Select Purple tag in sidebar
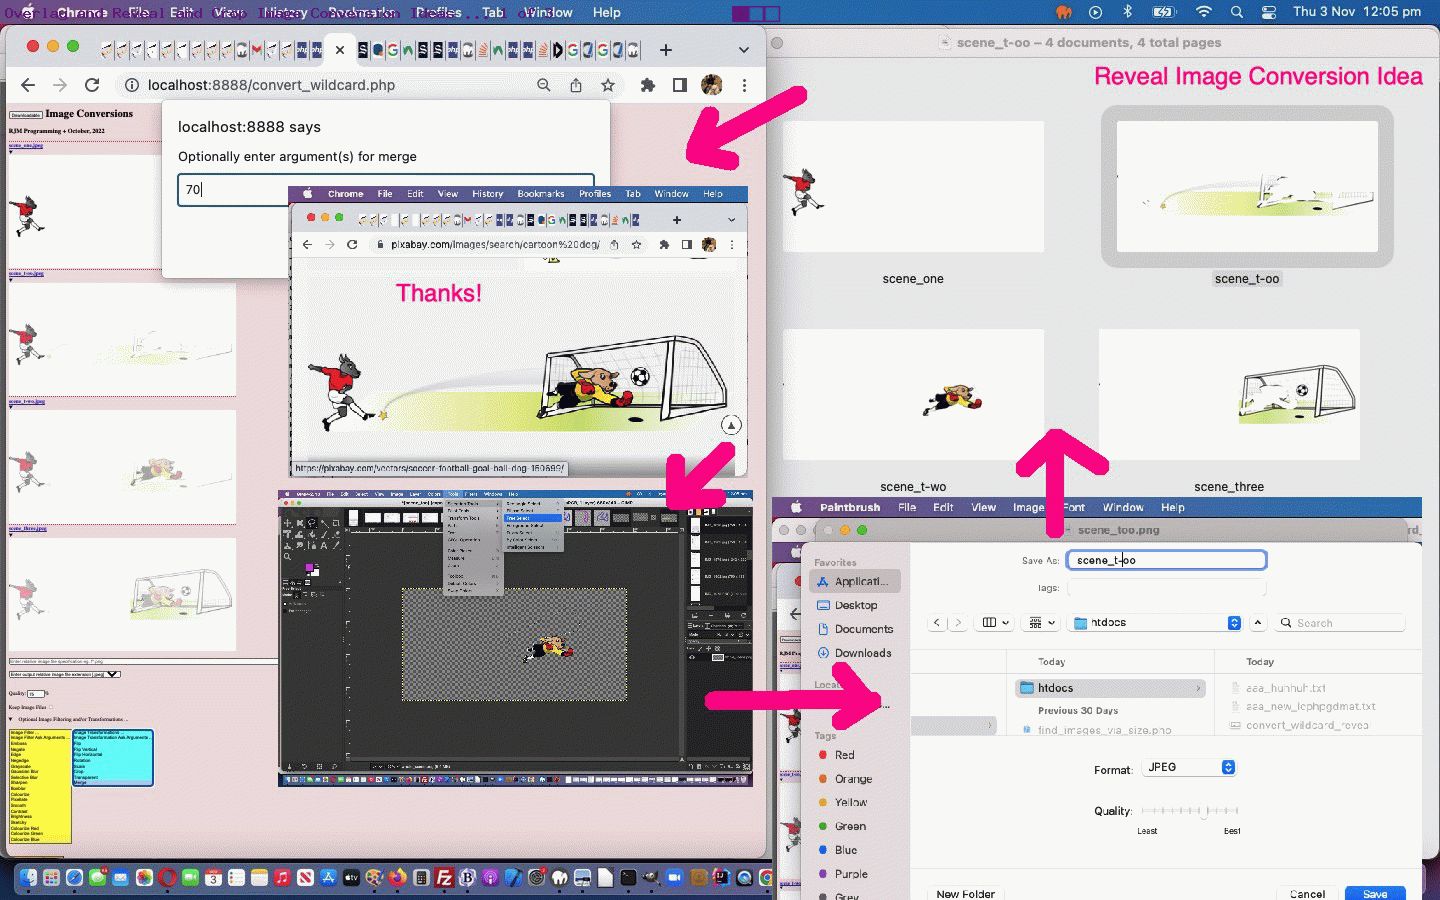 tap(843, 874)
